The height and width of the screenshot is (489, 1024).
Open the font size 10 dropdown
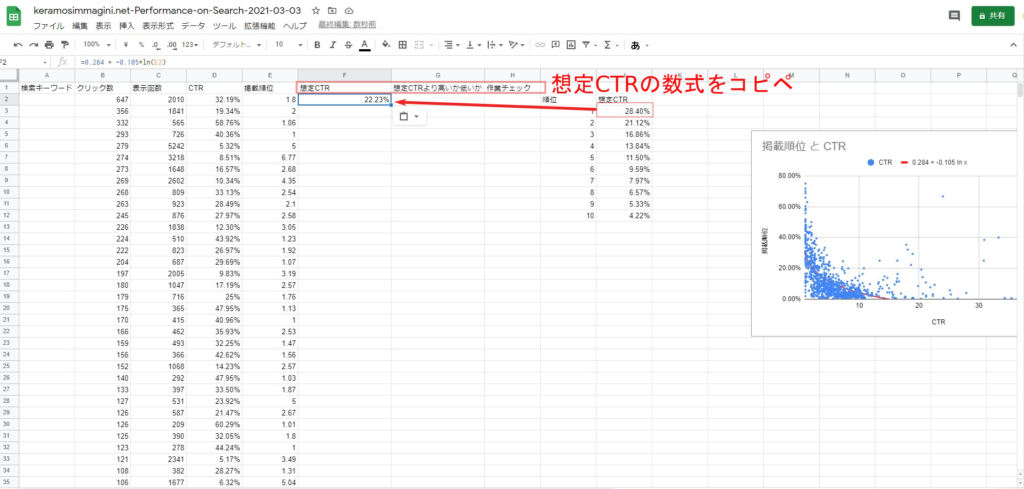point(289,45)
